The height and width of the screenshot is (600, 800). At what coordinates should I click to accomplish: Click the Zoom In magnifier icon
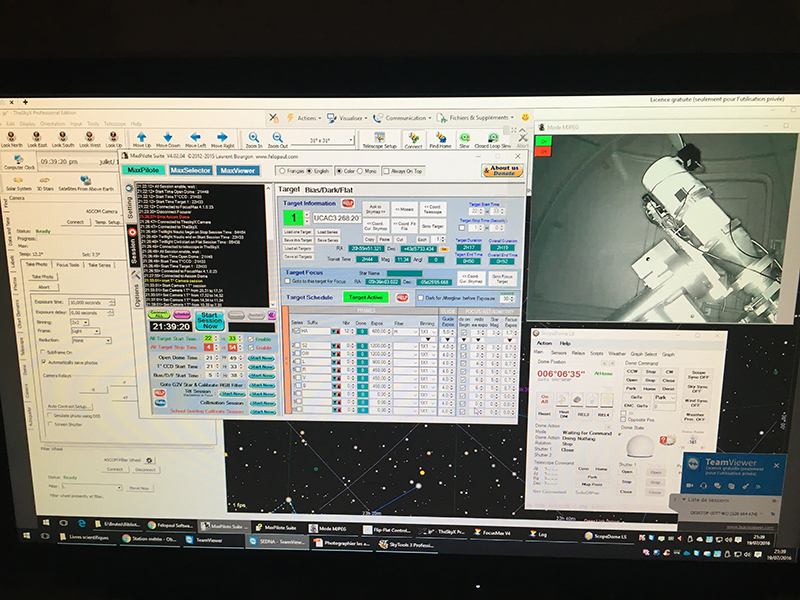pos(254,137)
